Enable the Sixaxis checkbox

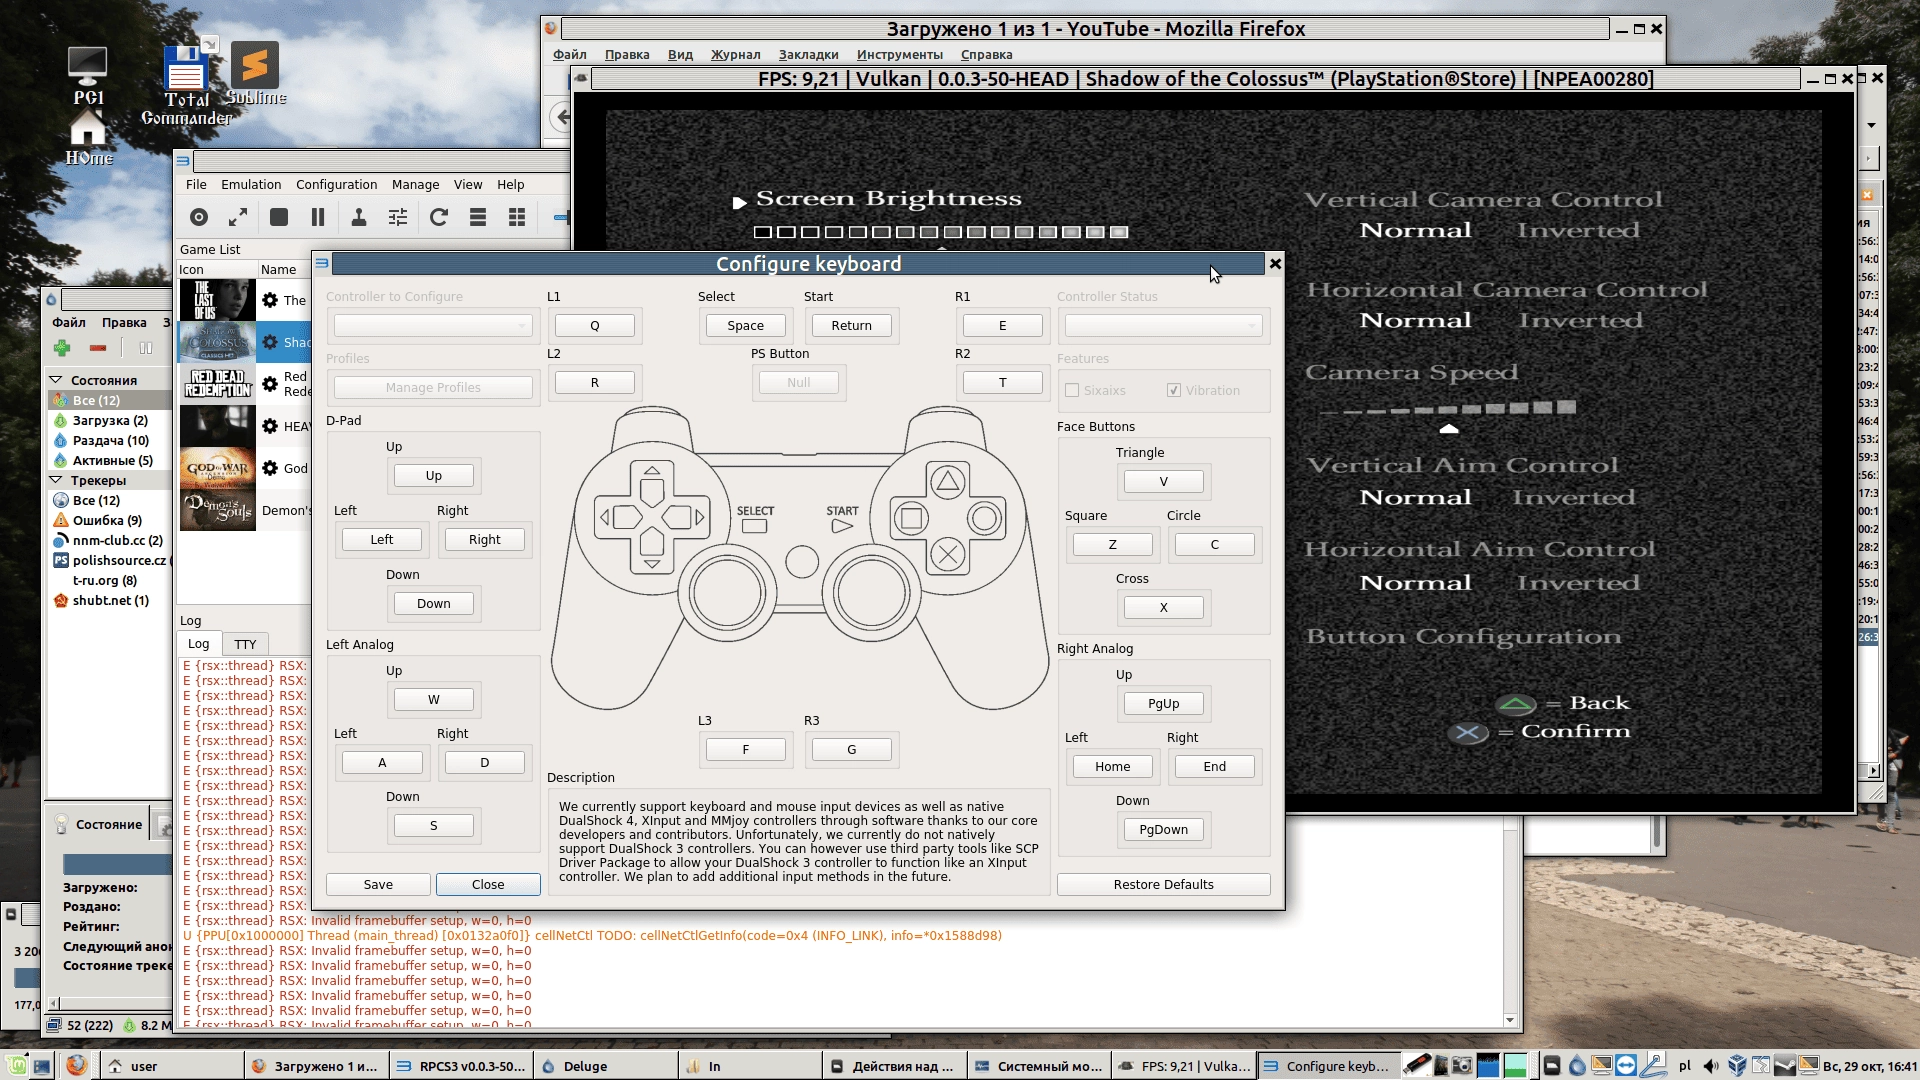pyautogui.click(x=1072, y=390)
